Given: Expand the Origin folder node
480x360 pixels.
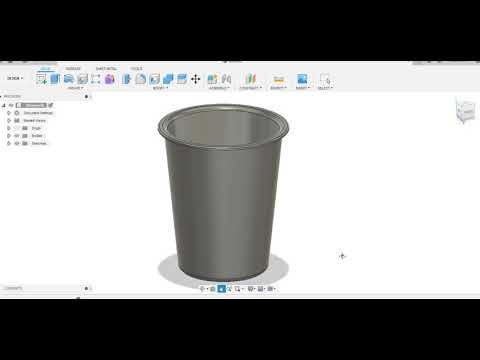Looking at the screenshot, I should click(9, 128).
